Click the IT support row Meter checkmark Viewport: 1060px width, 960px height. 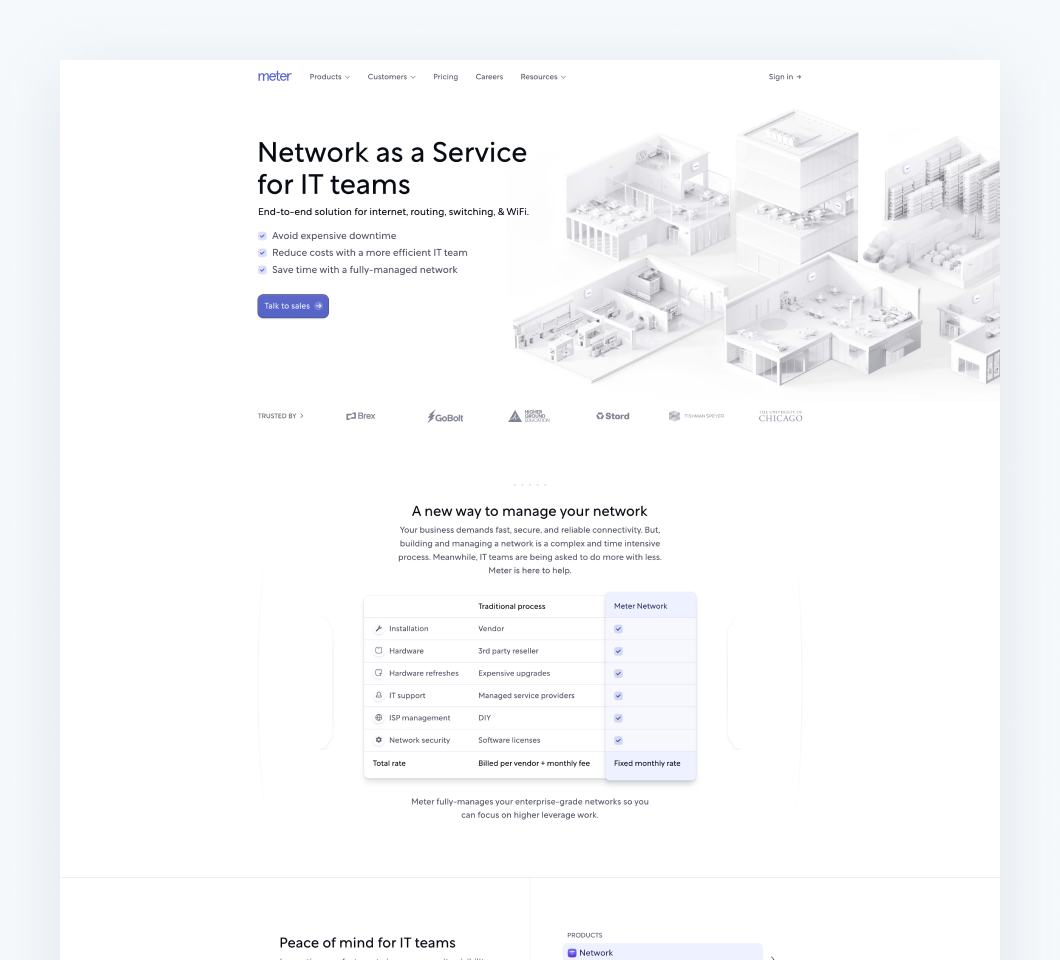pyautogui.click(x=618, y=696)
